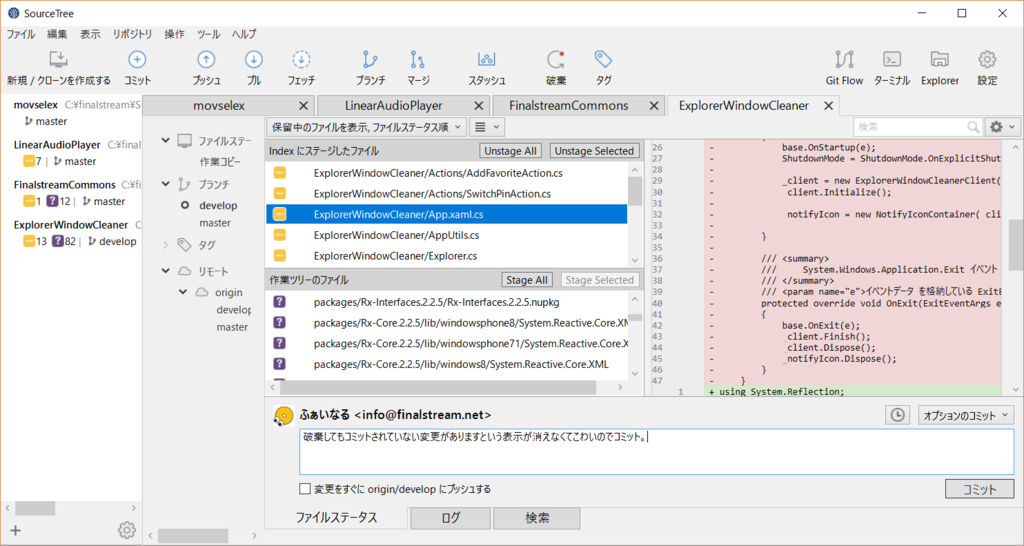Open the ヘルプ menu
1024x546 pixels.
coord(244,34)
